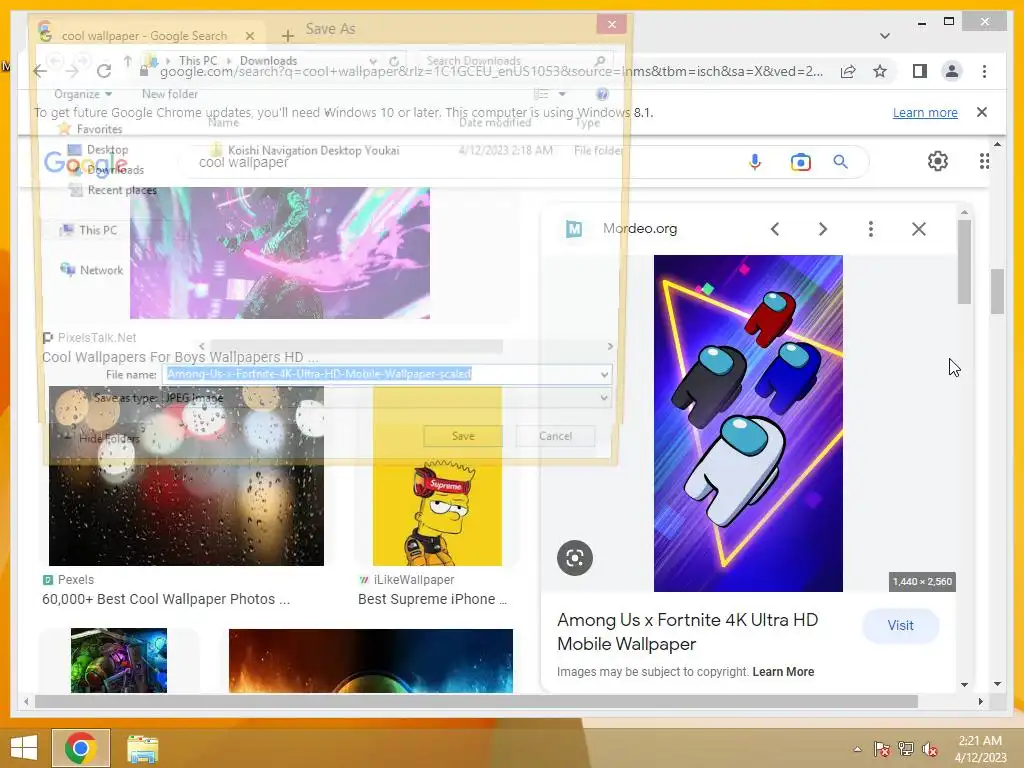Click the 60,000+ Best Cool Wallpaper Photos link
This screenshot has height=768, width=1024.
(166, 599)
